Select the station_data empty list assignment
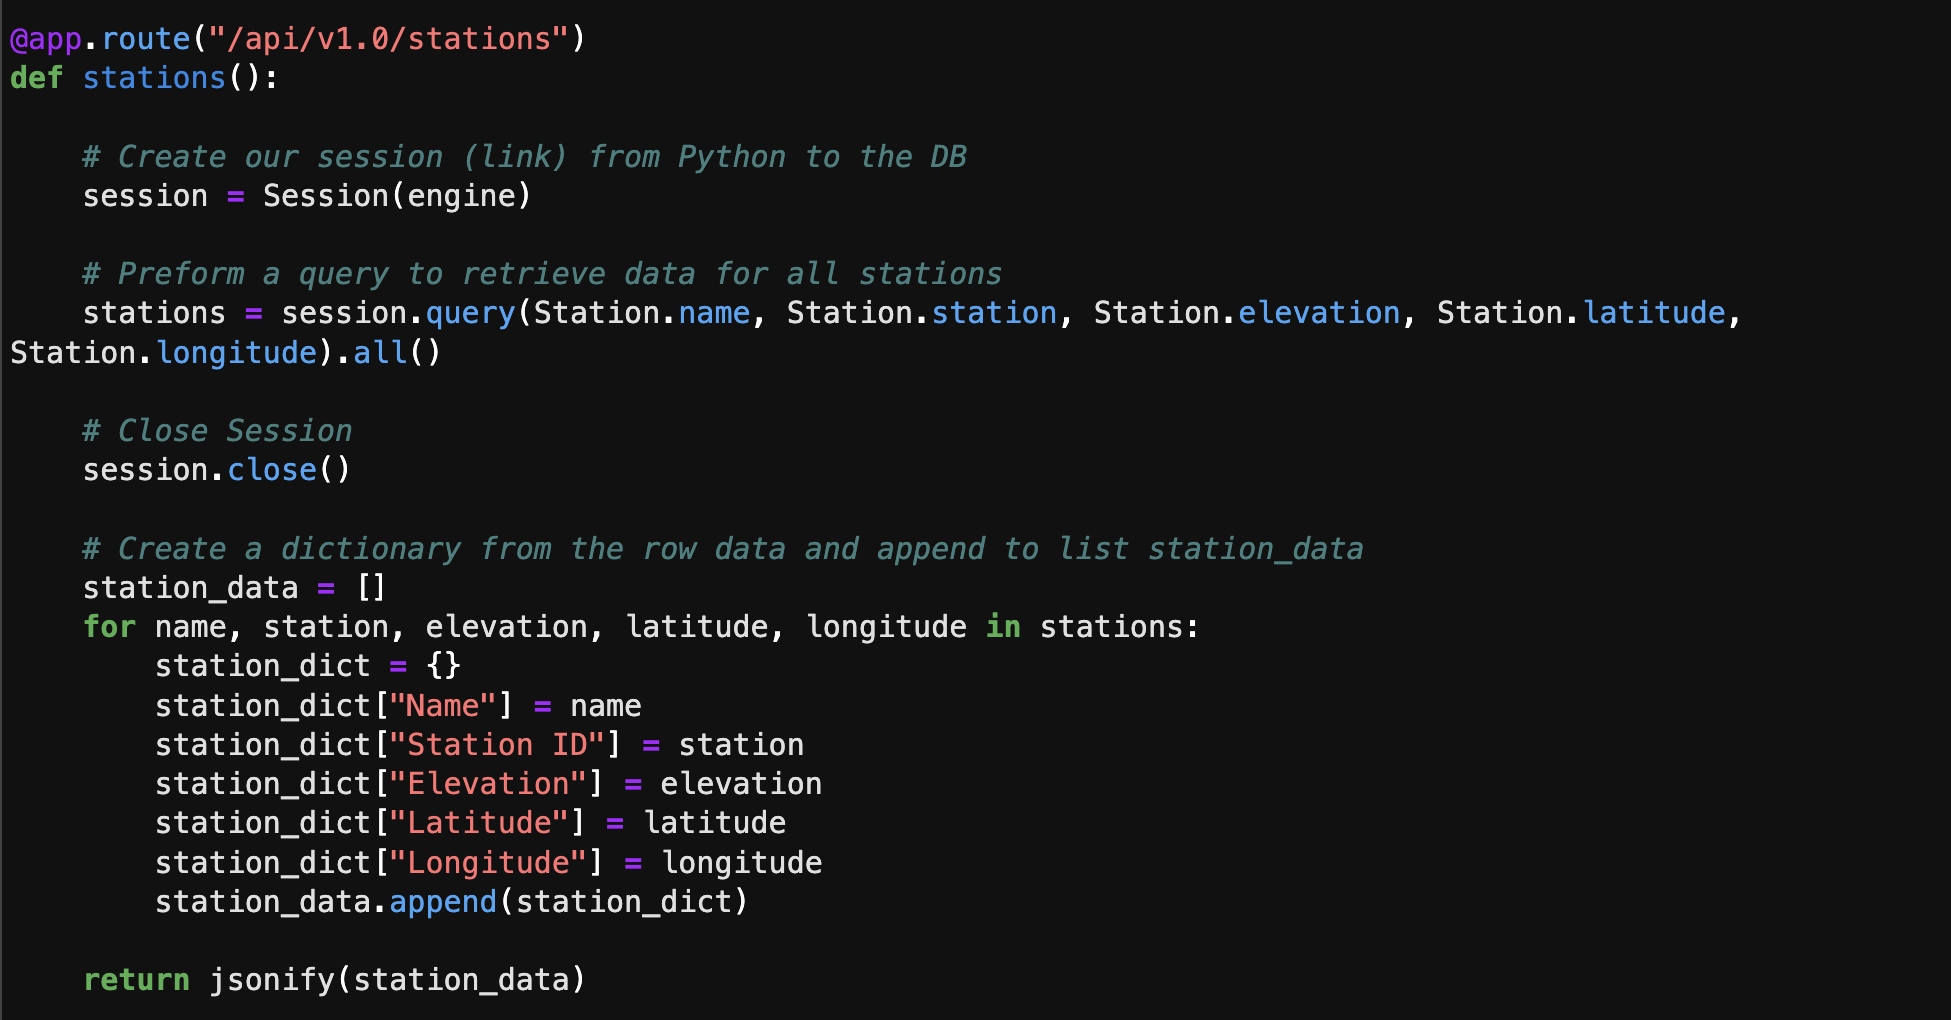The width and height of the screenshot is (1951, 1020). pos(235,587)
